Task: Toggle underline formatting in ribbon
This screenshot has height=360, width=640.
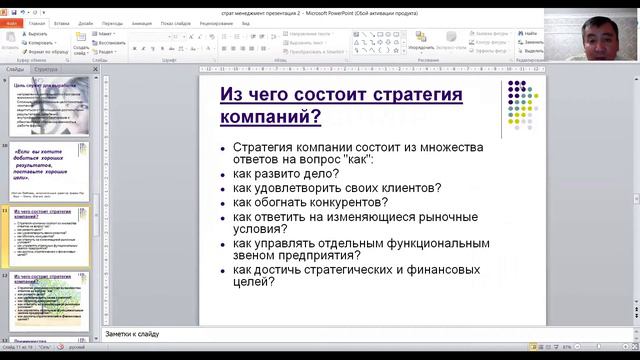Action: click(153, 49)
